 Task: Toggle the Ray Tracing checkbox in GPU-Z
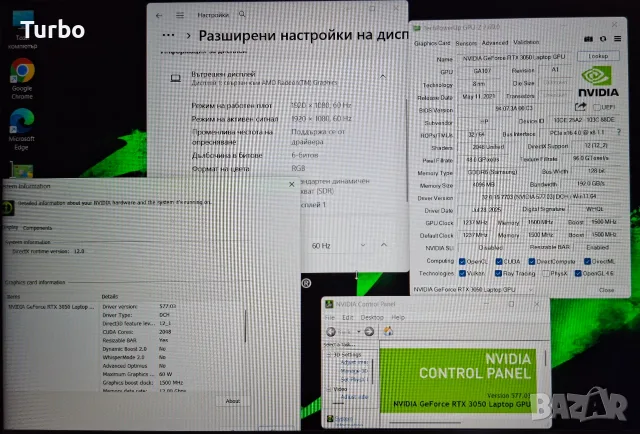(x=498, y=273)
